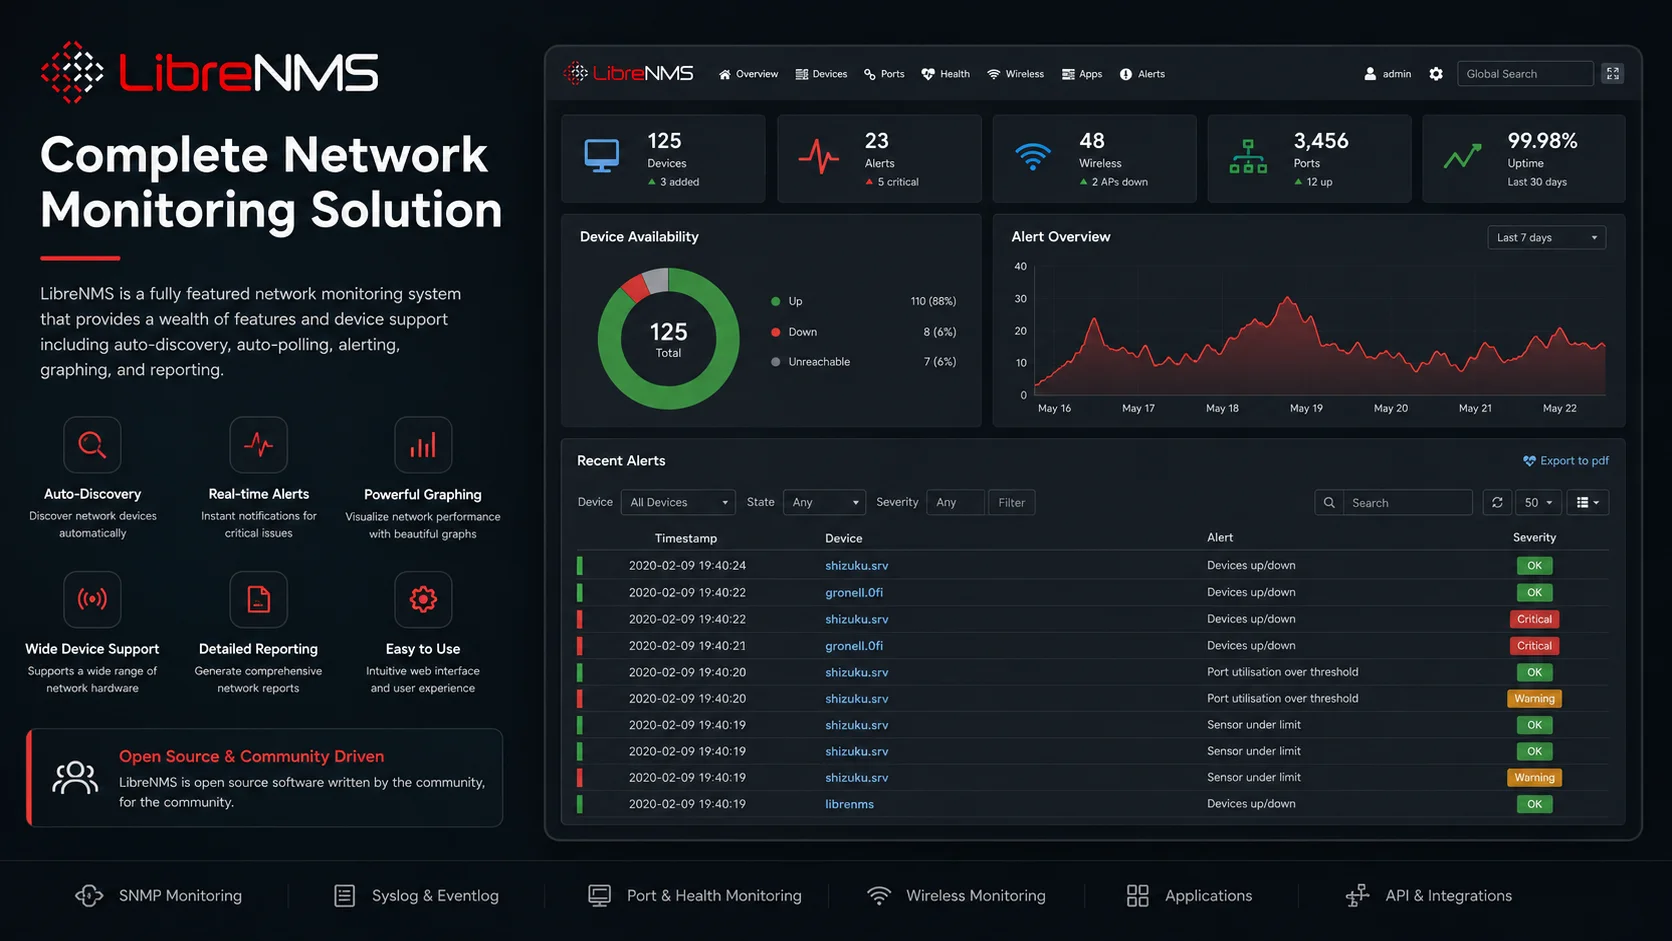The image size is (1672, 941).
Task: Refresh the Recent Alerts table
Action: [1497, 503]
